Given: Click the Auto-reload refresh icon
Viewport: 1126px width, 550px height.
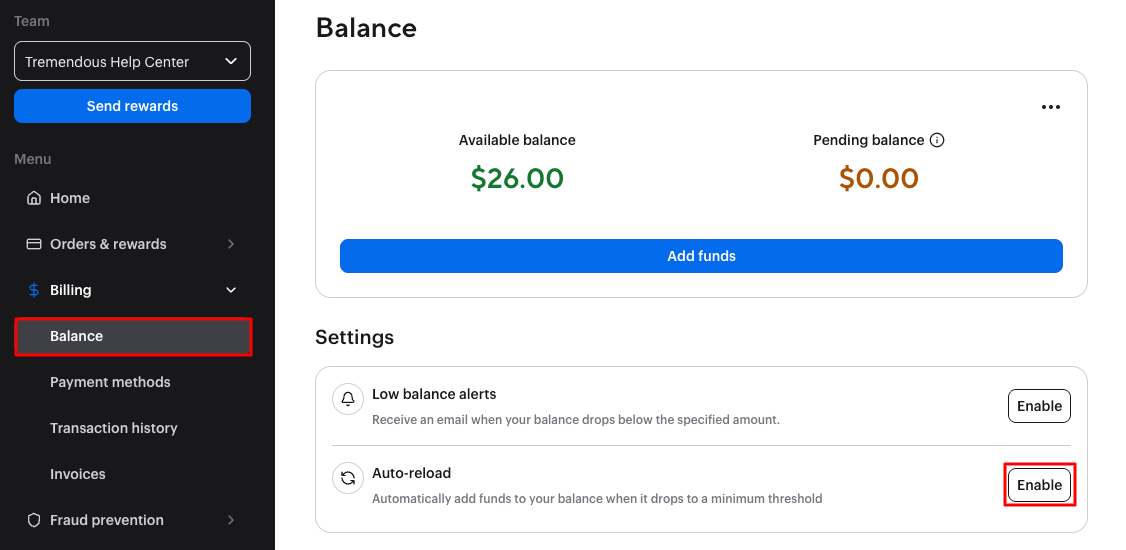Looking at the screenshot, I should [x=348, y=478].
